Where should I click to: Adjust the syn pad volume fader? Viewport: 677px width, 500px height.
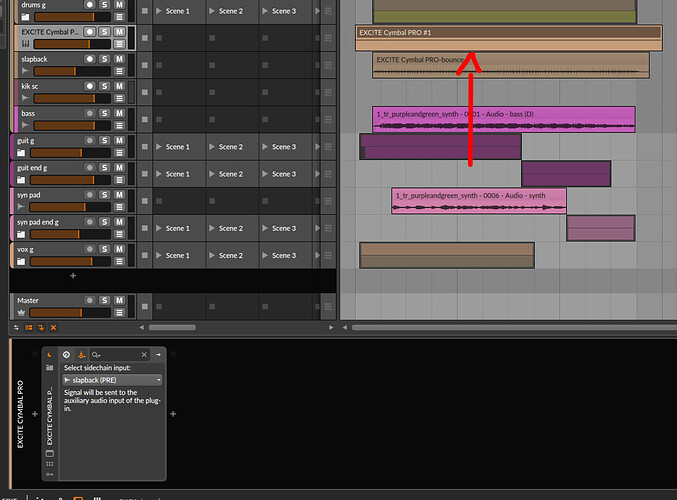click(70, 207)
